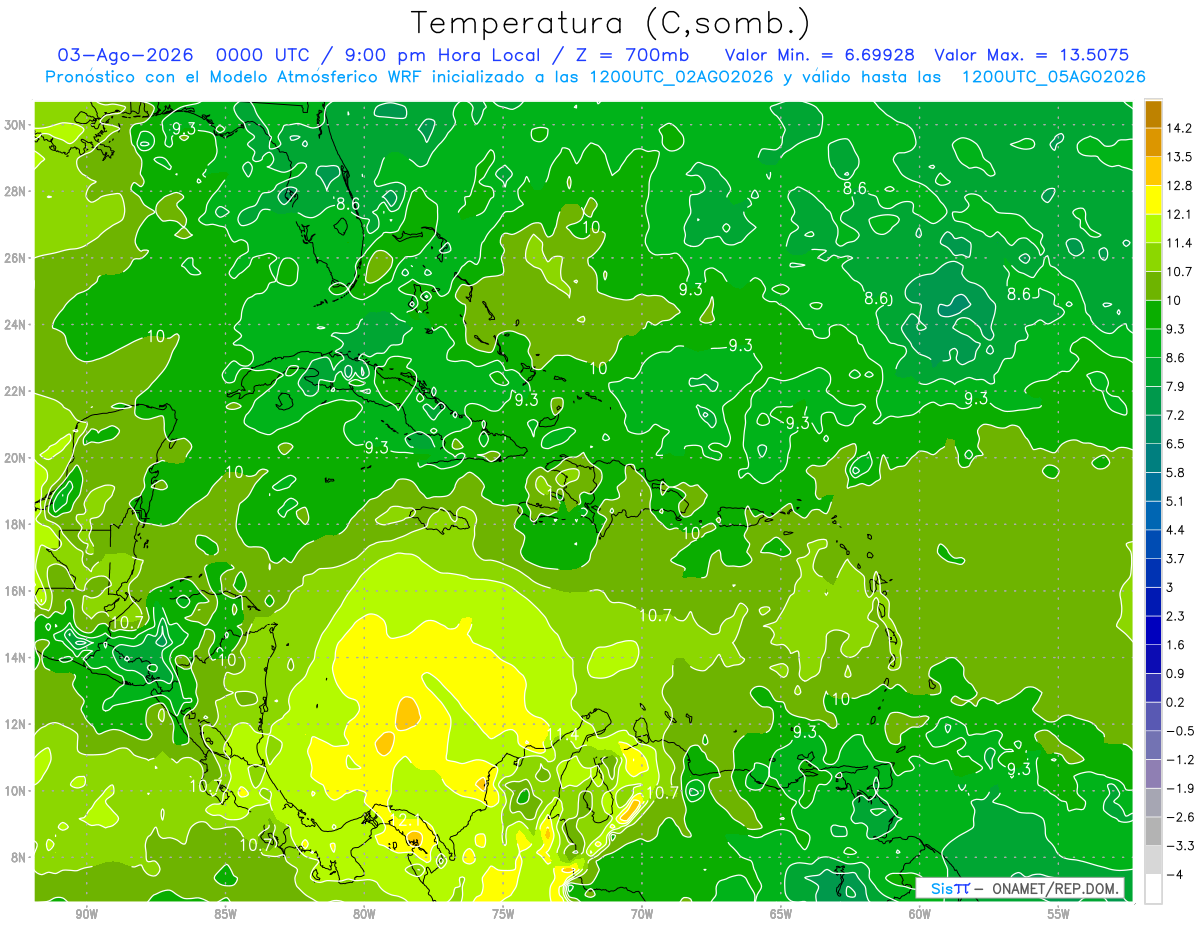The image size is (1200, 927).
Task: Click the latitude axis label "26N"
Action: [x=16, y=258]
